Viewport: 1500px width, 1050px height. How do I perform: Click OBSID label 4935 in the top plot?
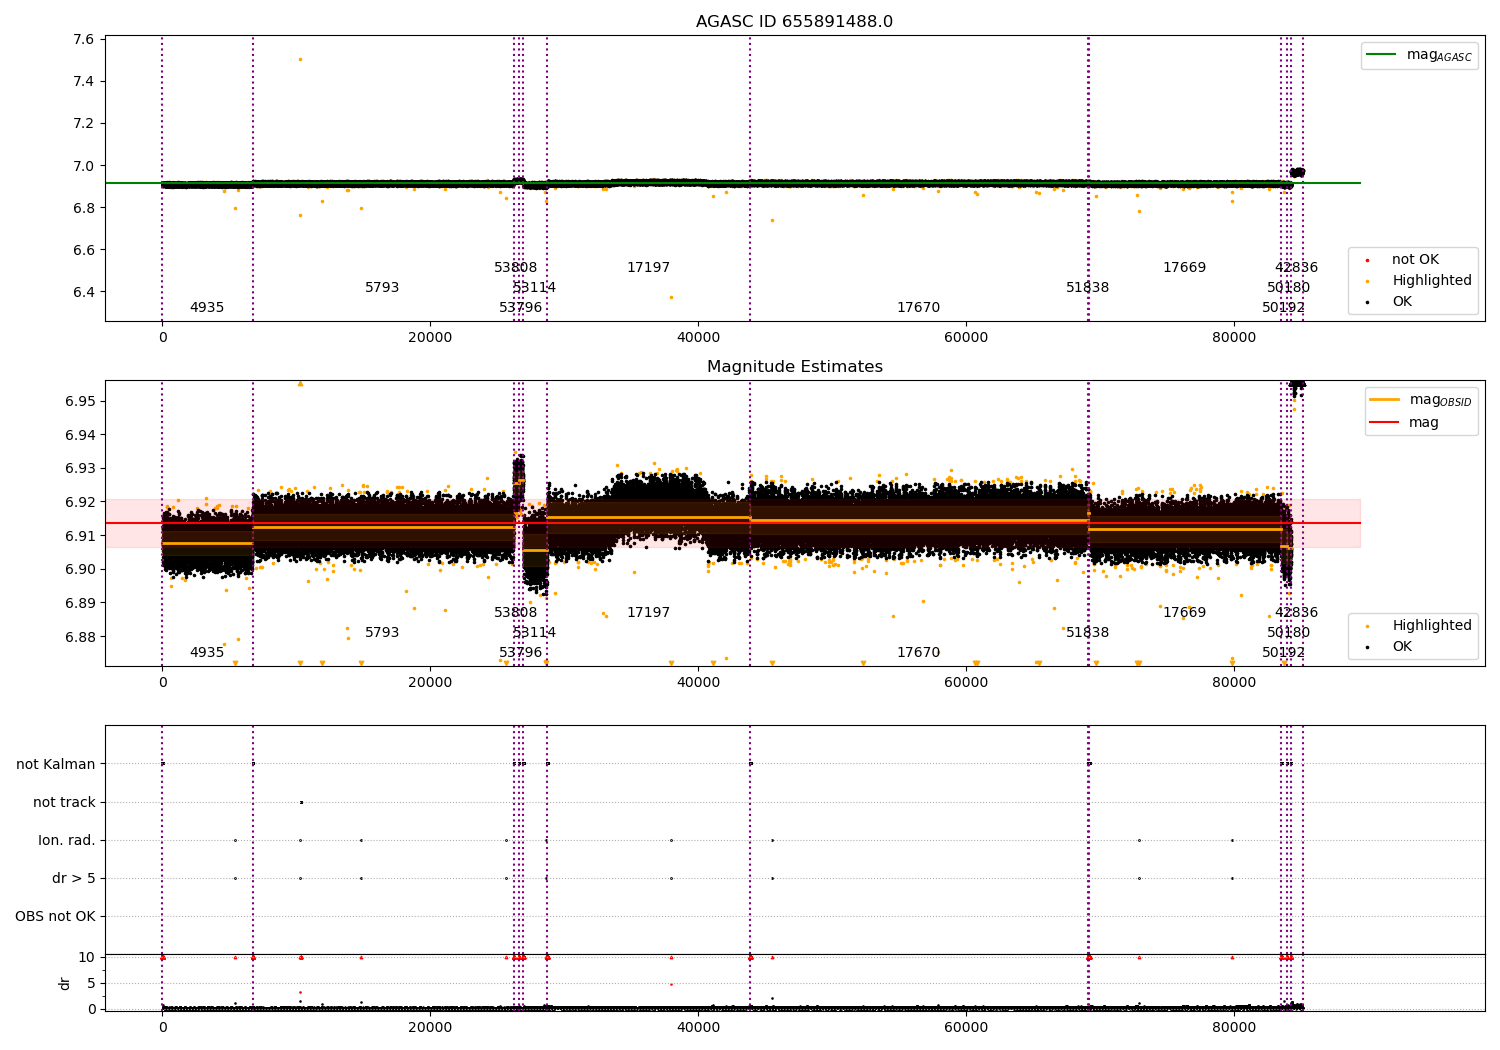(207, 308)
